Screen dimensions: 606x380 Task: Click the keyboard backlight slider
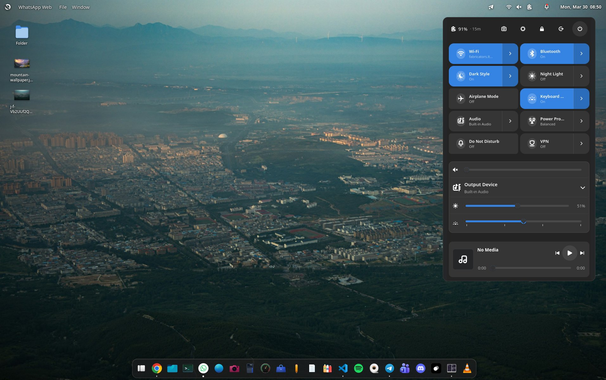(524, 222)
